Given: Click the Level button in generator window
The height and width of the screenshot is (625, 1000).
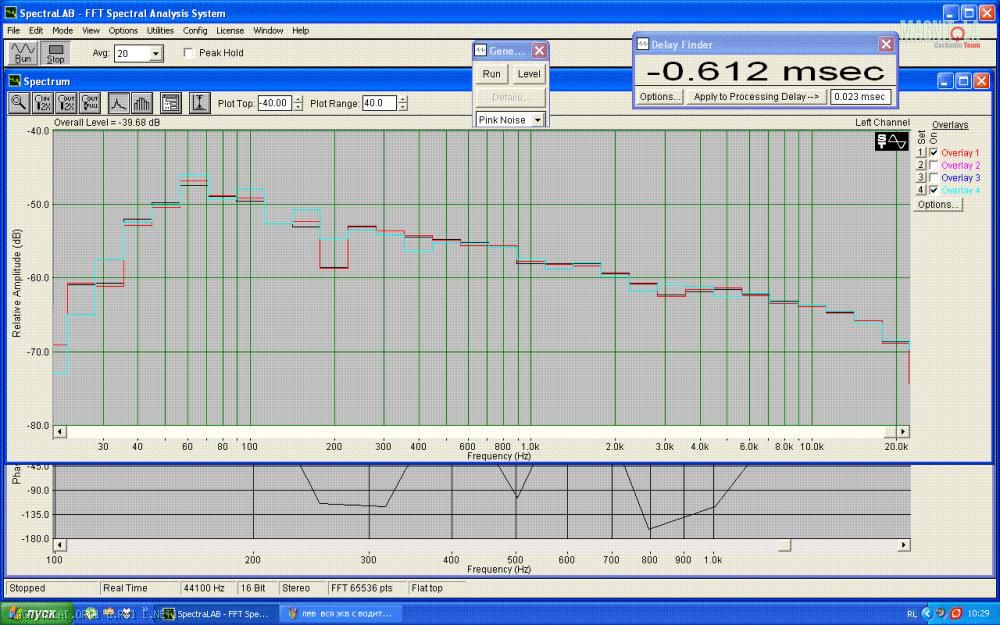Looking at the screenshot, I should click(x=529, y=74).
